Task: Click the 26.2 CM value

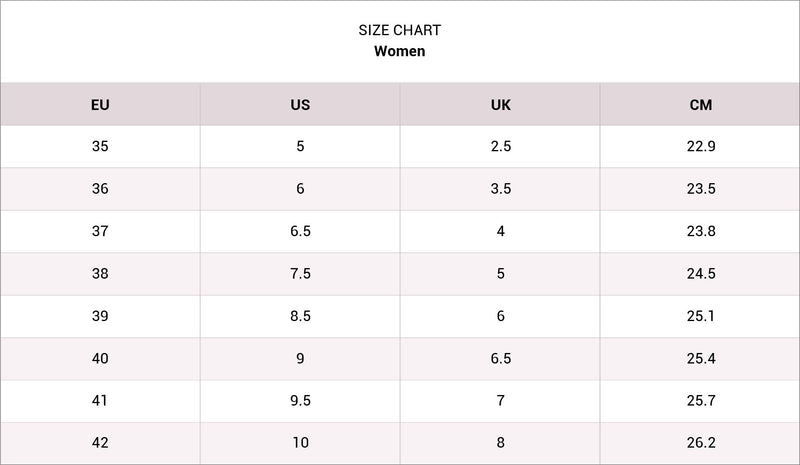Action: coord(701,443)
